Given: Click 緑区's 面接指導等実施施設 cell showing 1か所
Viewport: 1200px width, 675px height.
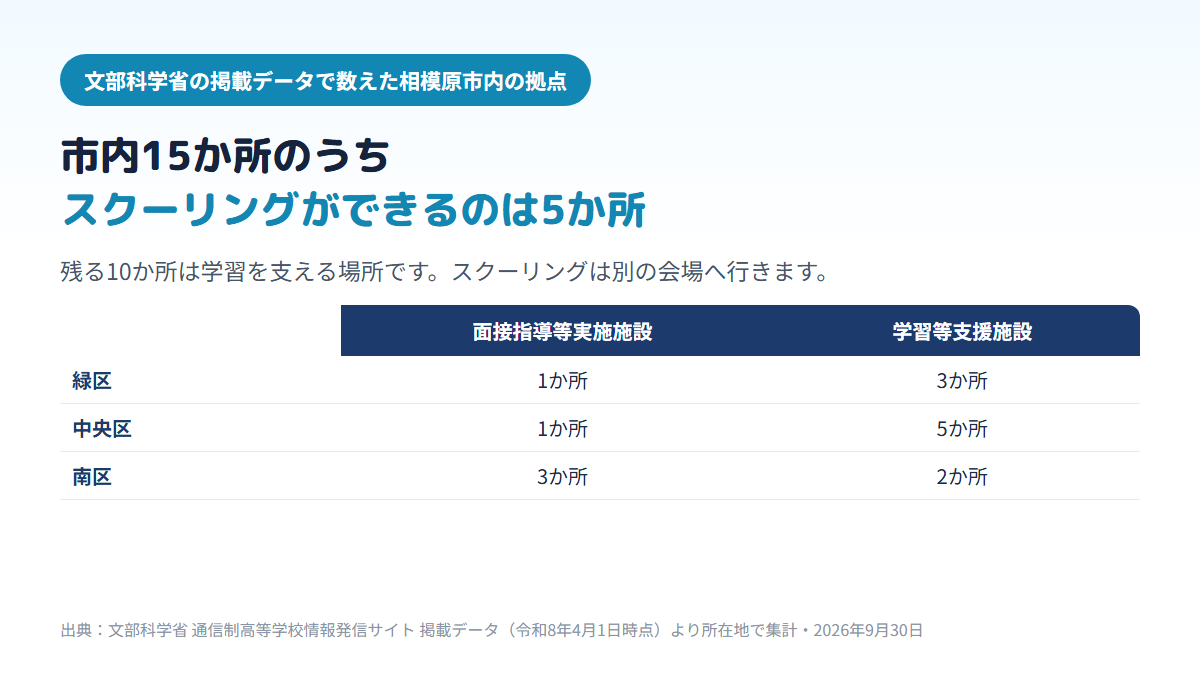Looking at the screenshot, I should point(562,381).
